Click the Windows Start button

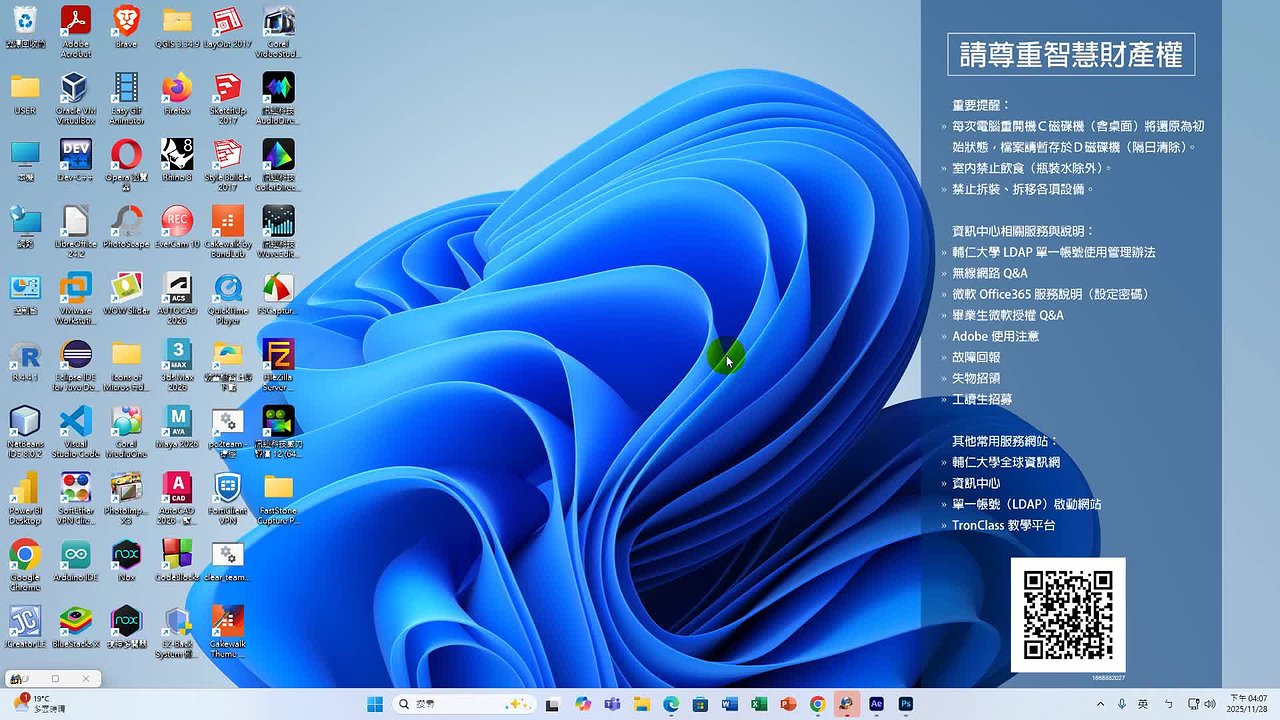click(375, 704)
